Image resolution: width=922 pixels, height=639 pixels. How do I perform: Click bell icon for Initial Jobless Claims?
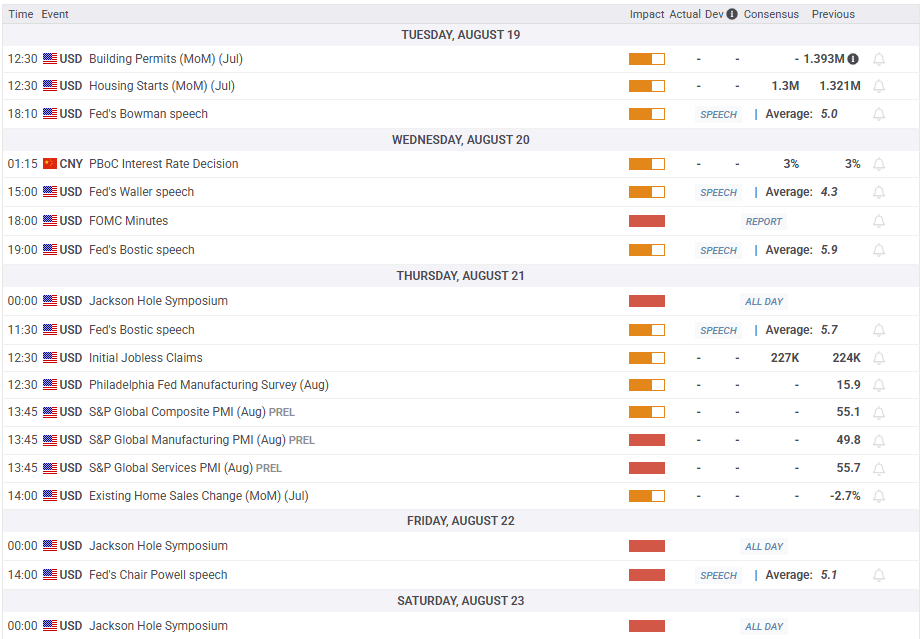(879, 358)
